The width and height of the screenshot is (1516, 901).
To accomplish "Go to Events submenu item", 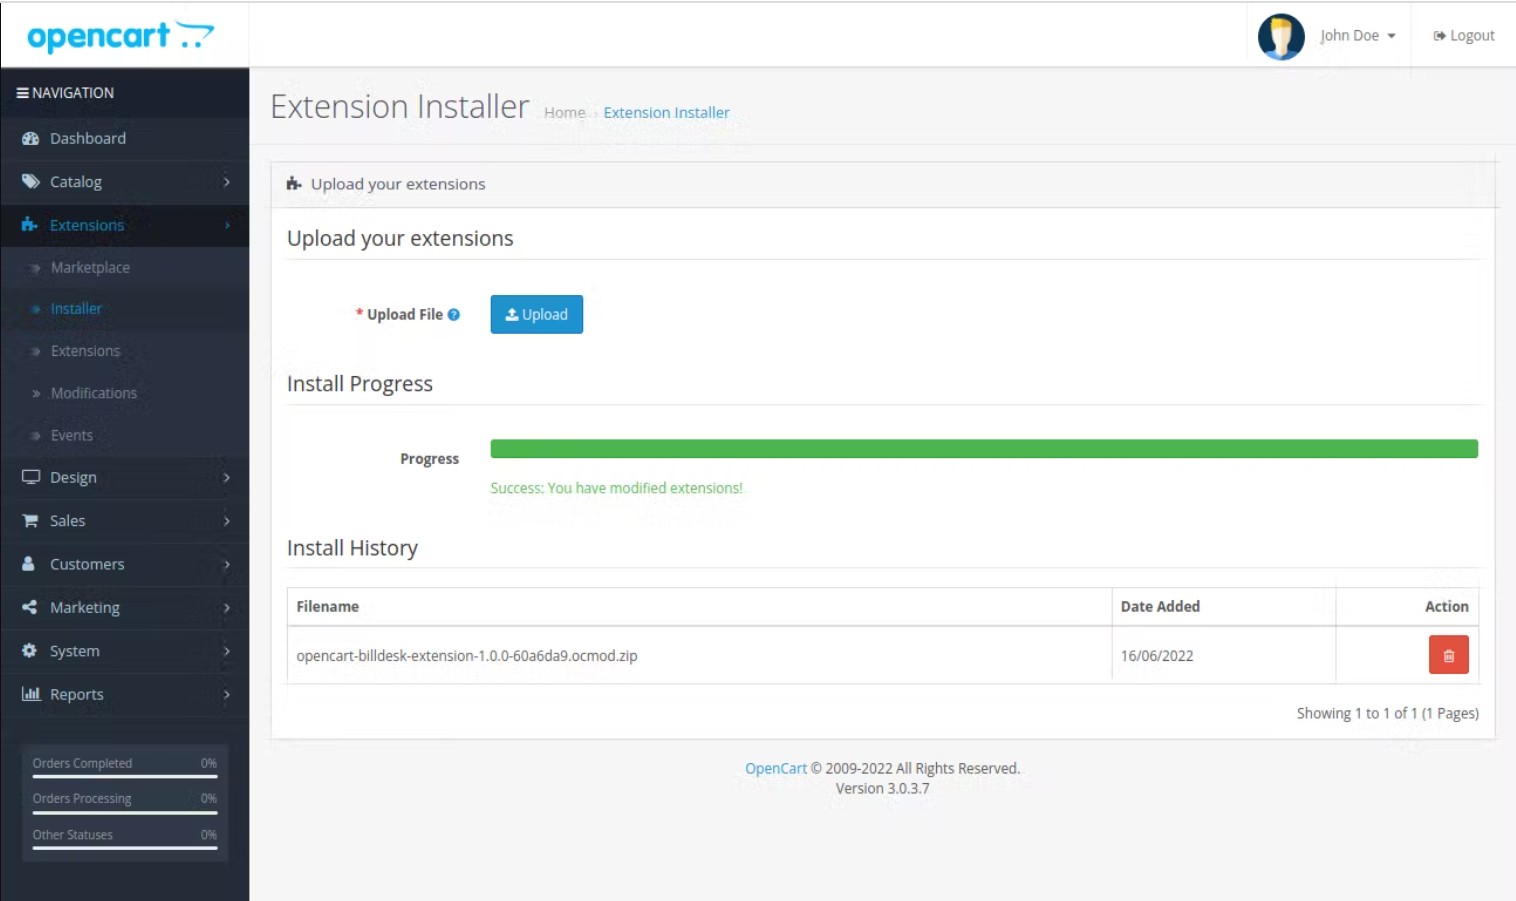I will (72, 436).
